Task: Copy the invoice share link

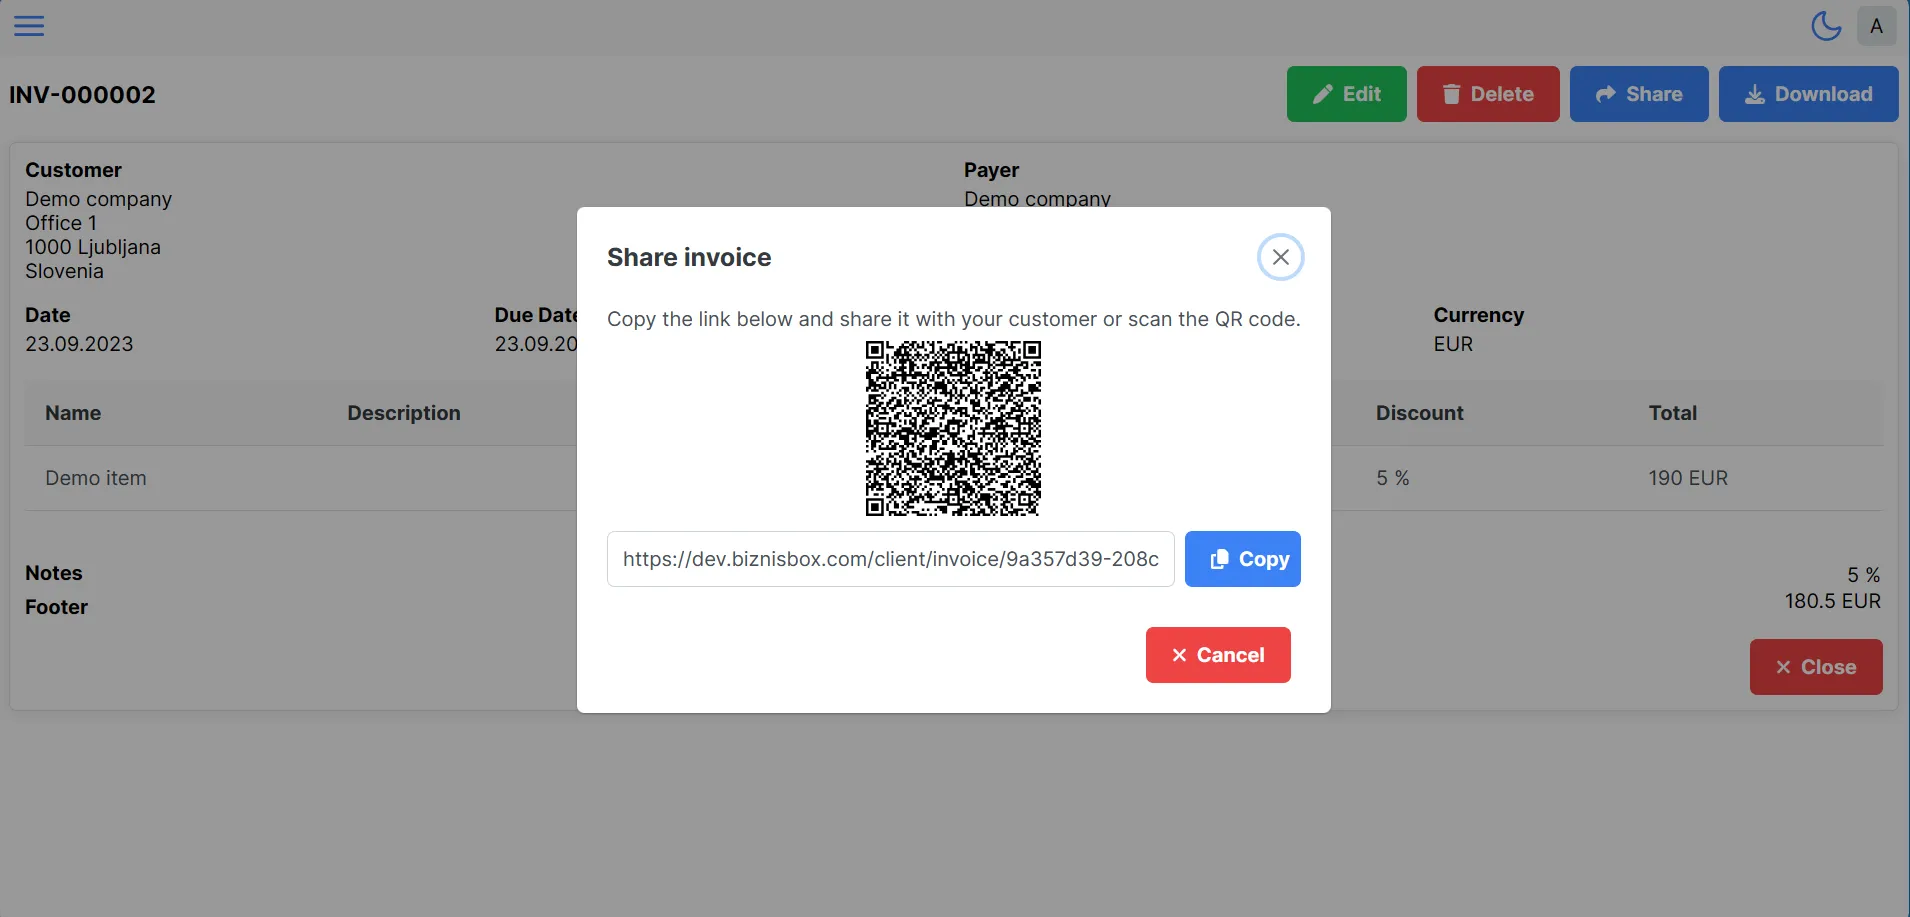Action: click(x=1242, y=559)
